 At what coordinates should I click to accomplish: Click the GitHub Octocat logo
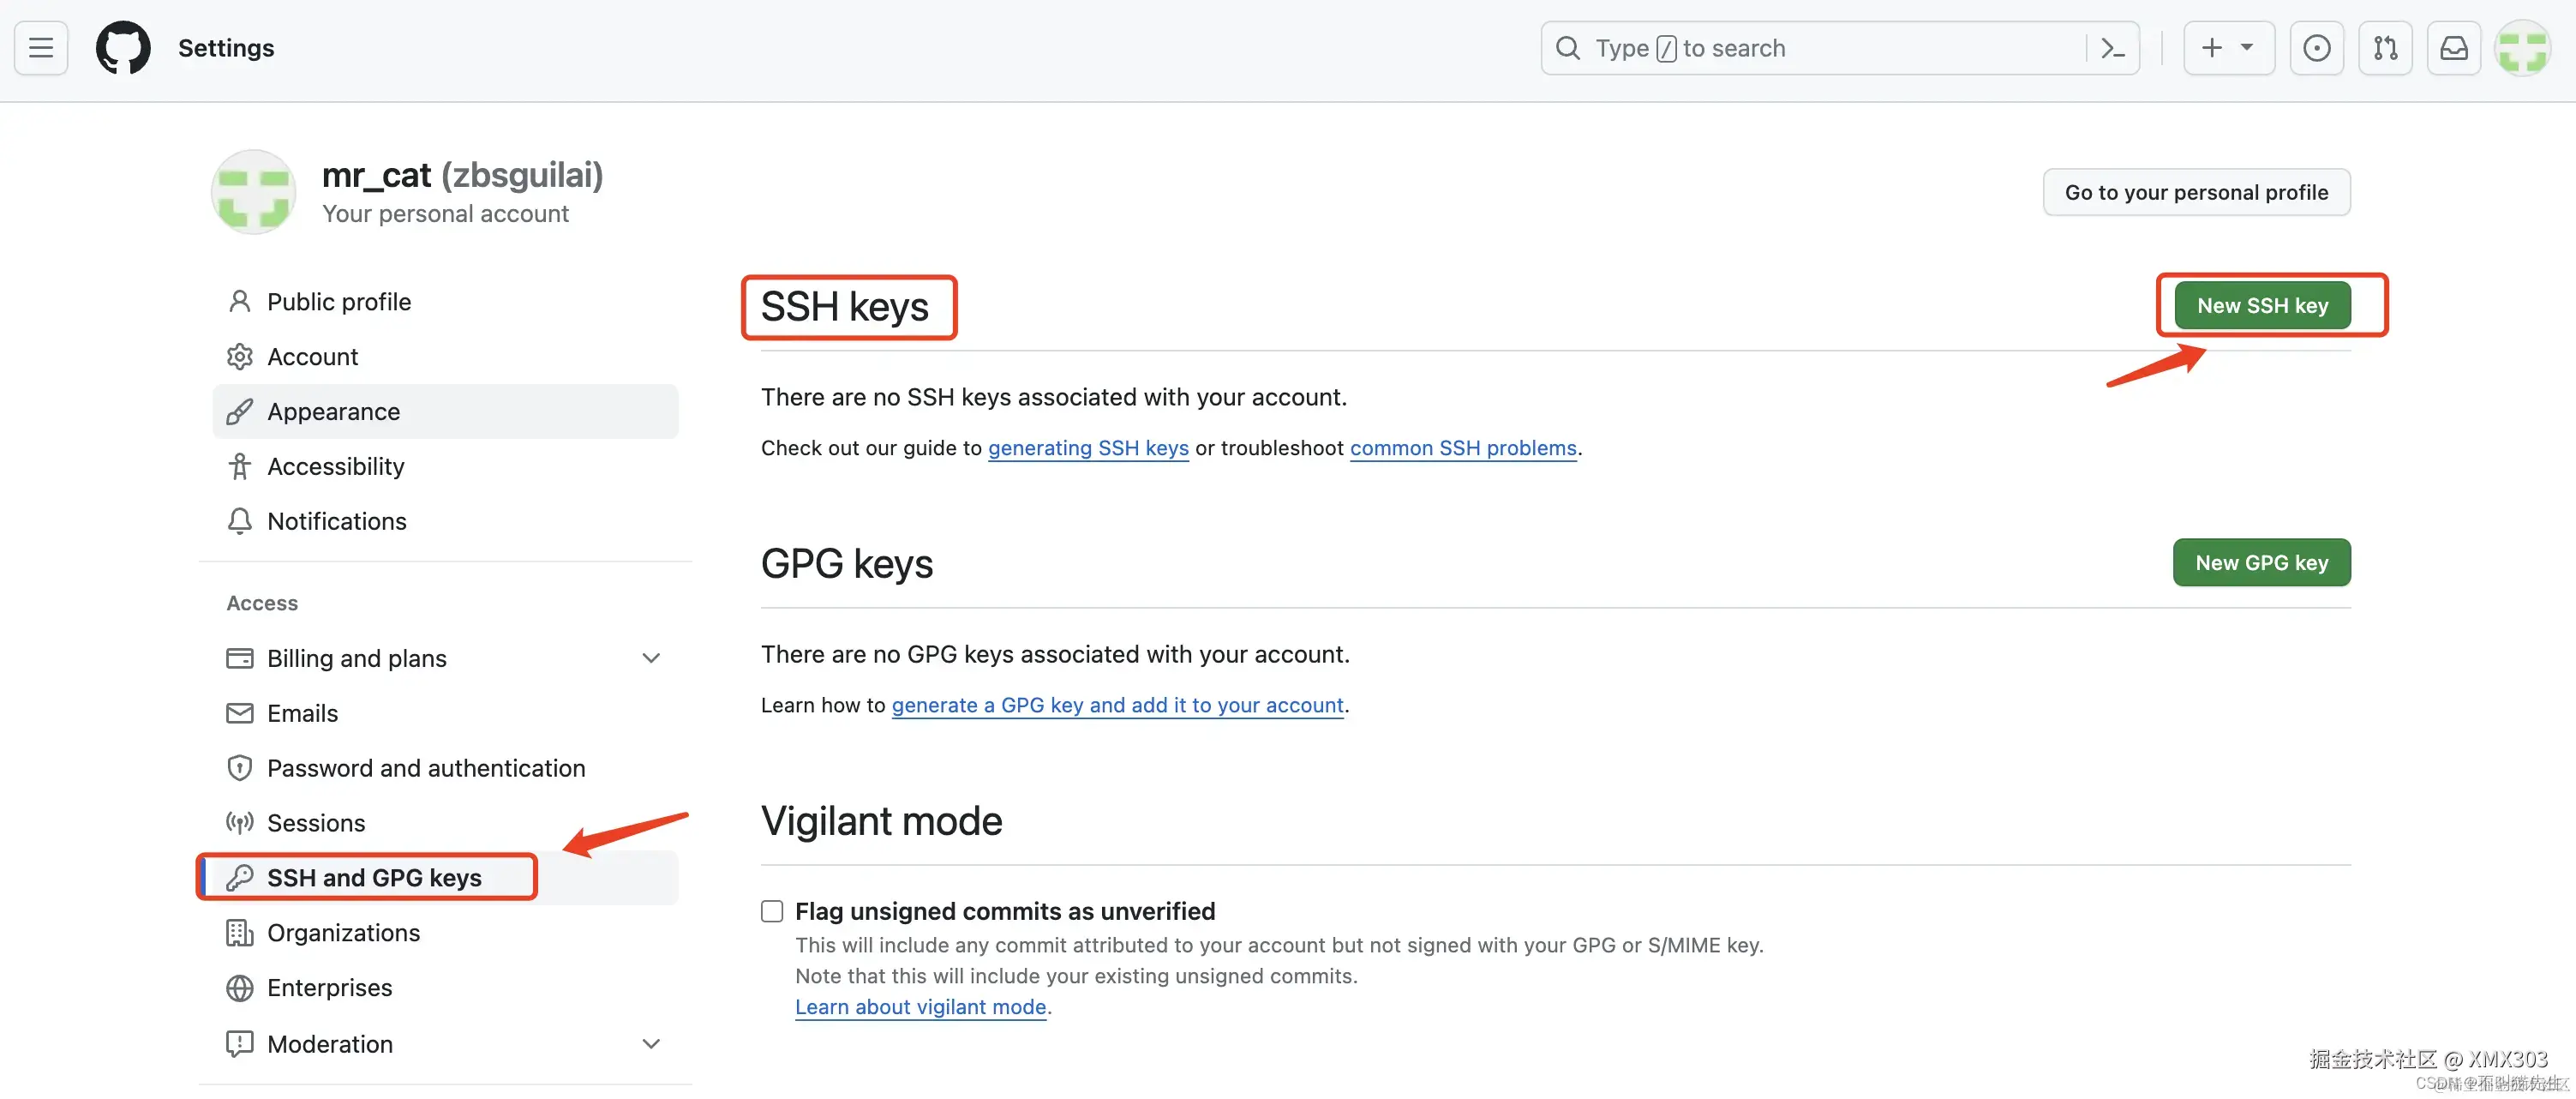tap(123, 48)
